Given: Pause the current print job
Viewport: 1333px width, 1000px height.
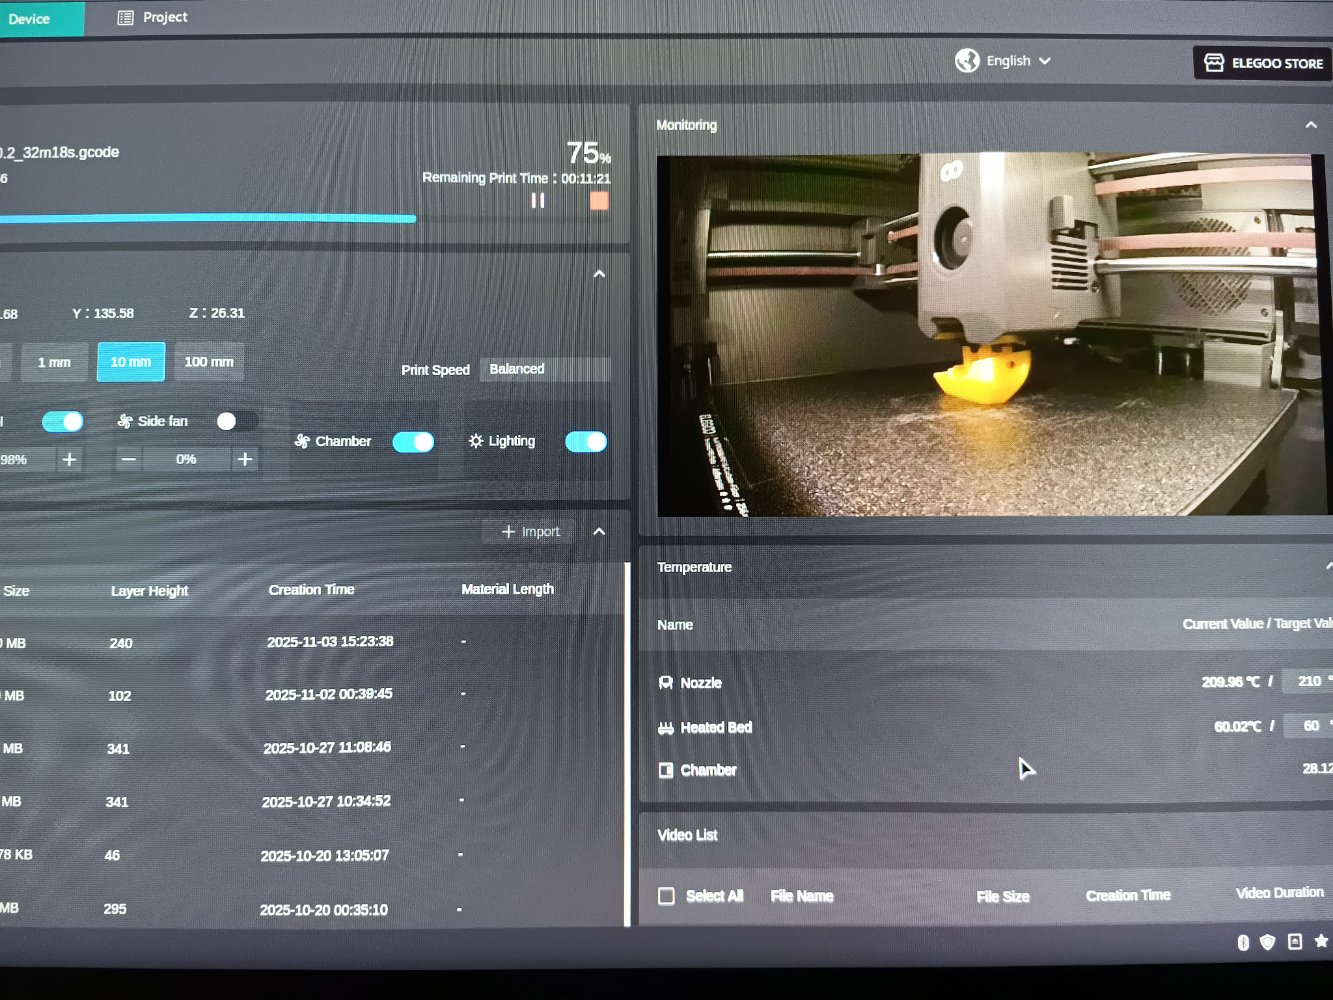Looking at the screenshot, I should (x=538, y=201).
